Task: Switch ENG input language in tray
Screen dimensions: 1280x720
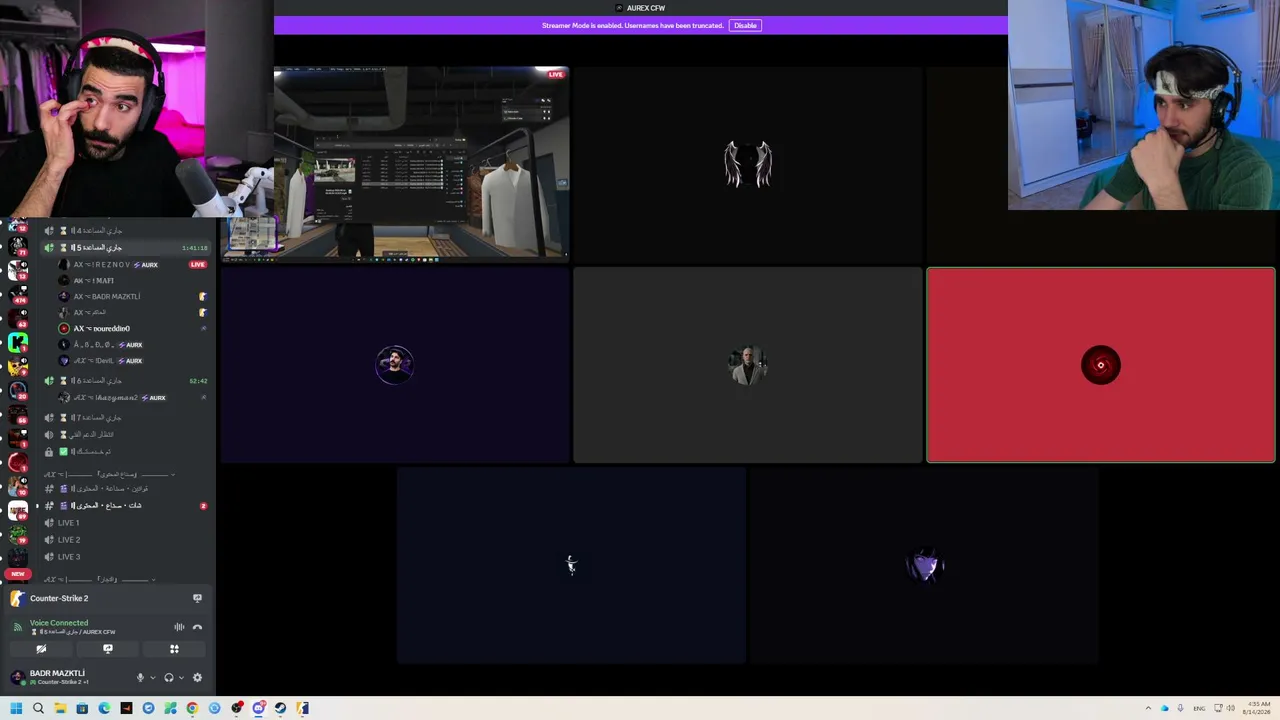Action: click(x=1199, y=708)
